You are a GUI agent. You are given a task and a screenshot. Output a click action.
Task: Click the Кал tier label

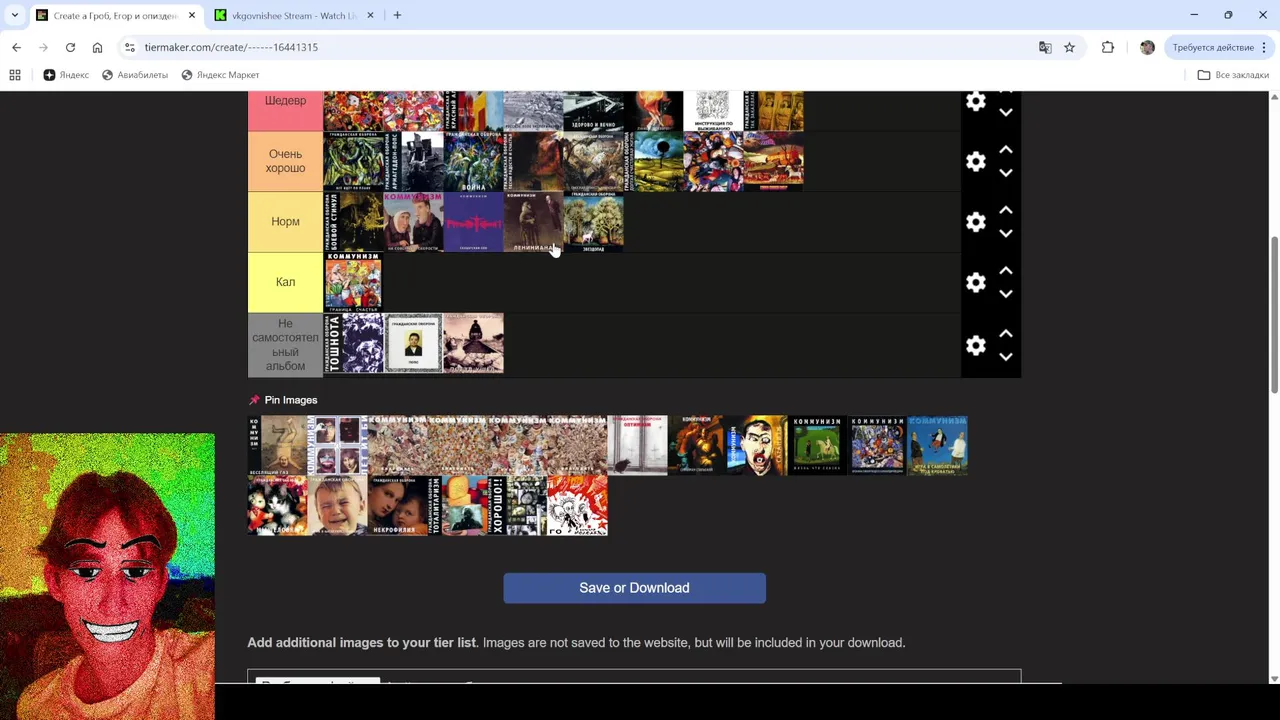click(x=285, y=282)
